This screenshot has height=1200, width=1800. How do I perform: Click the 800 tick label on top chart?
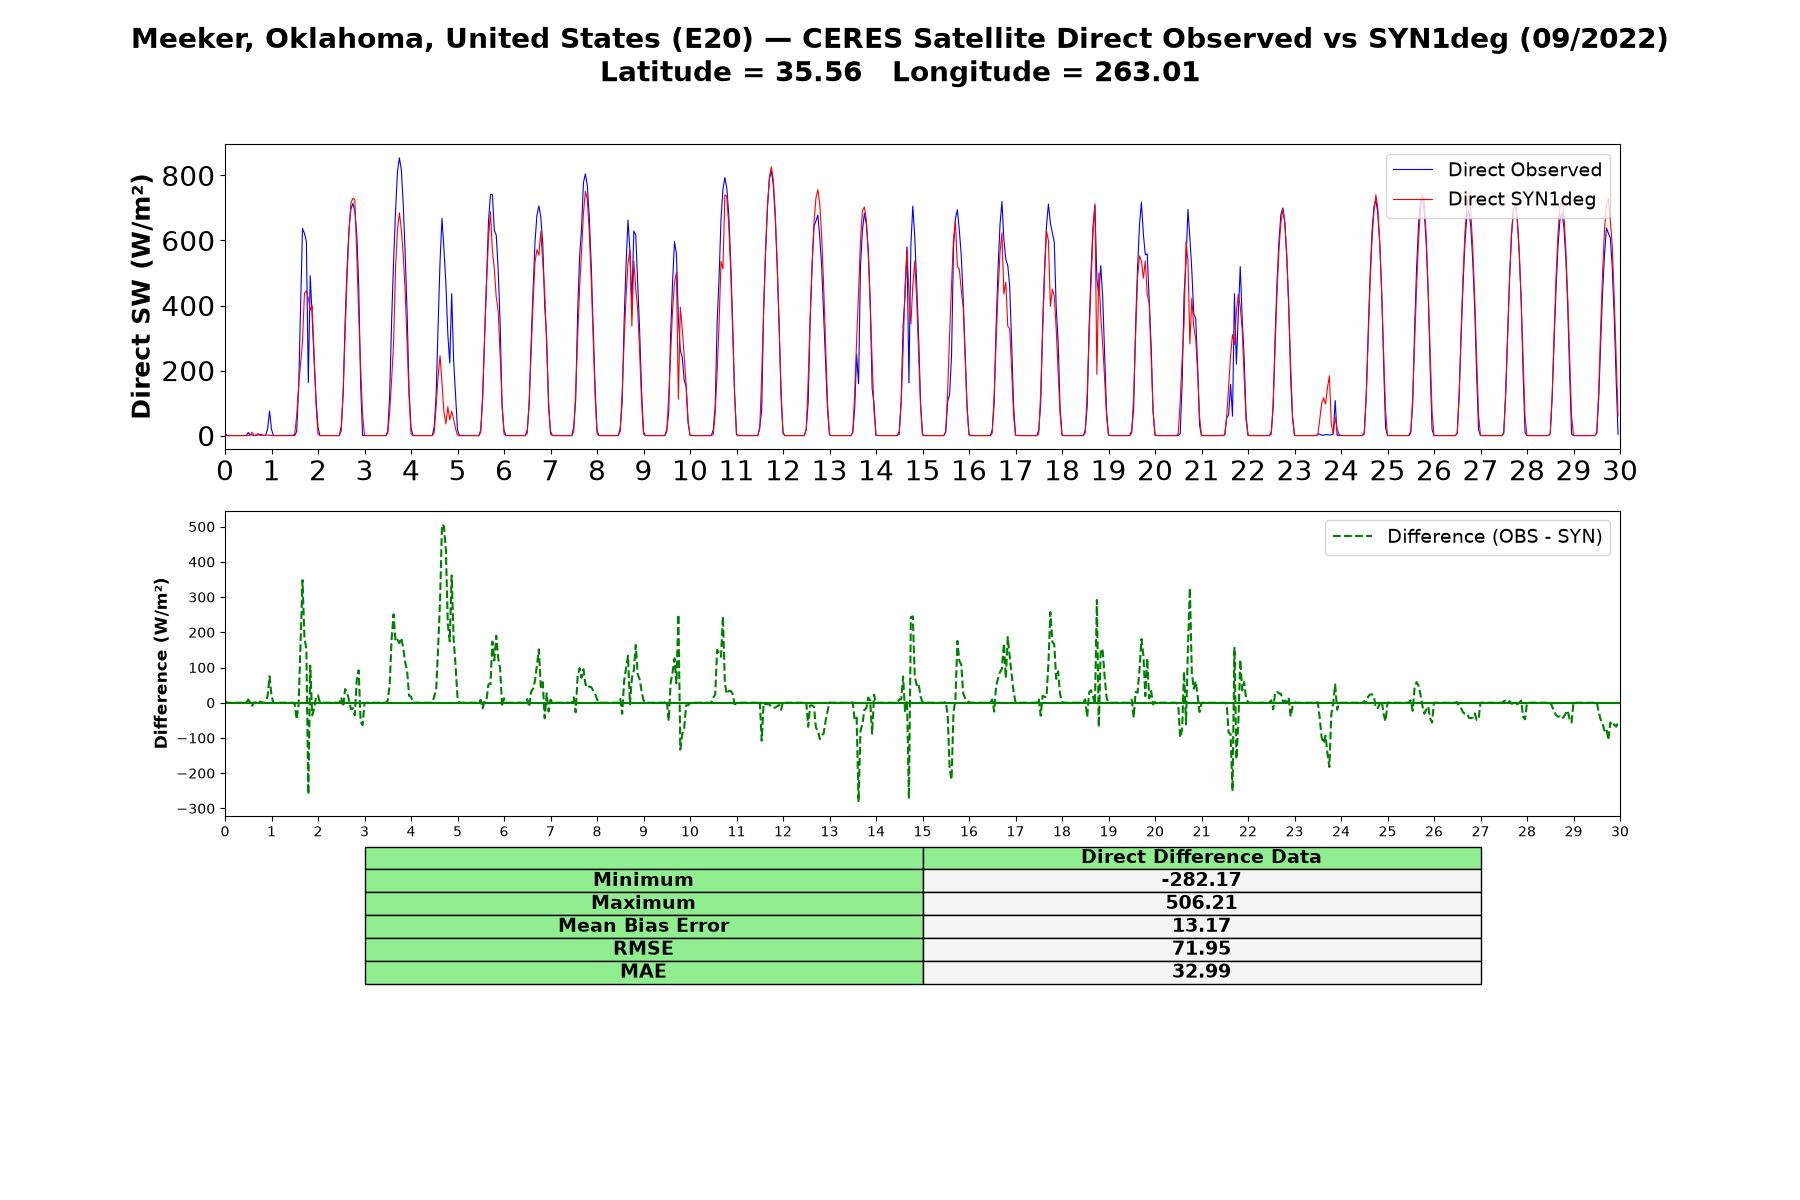189,176
